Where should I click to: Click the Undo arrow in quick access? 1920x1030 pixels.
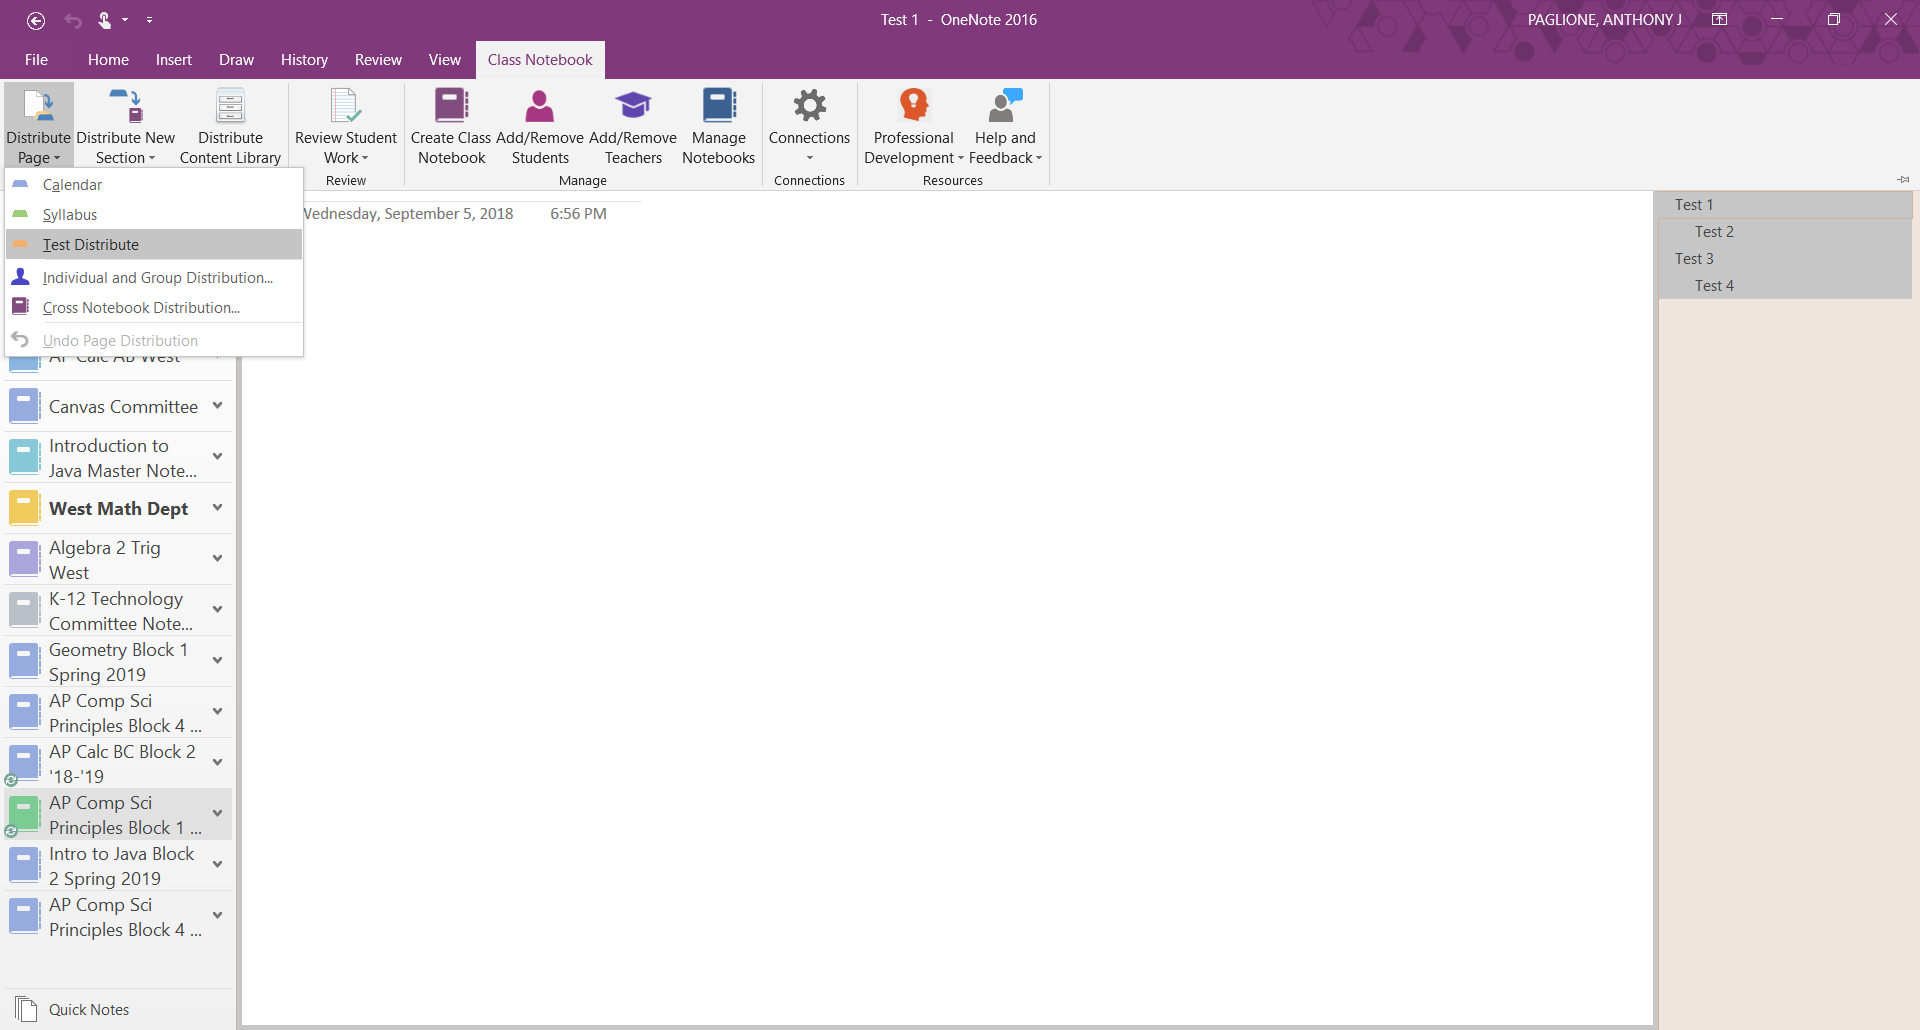click(x=73, y=20)
